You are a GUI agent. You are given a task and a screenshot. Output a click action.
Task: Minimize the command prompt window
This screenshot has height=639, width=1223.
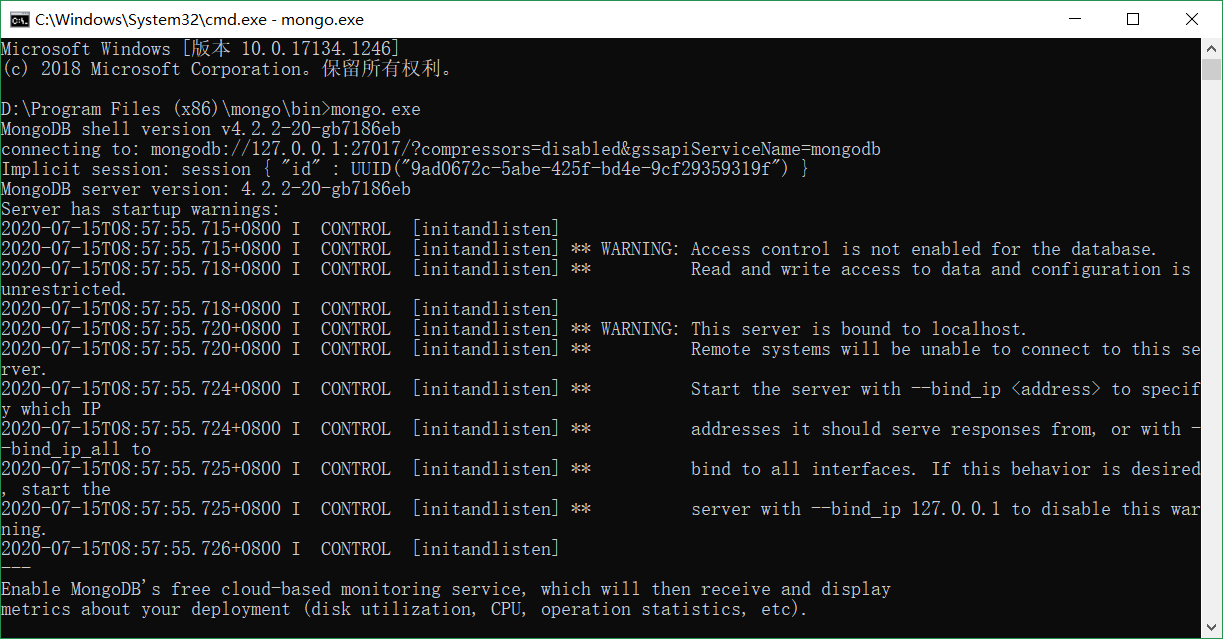pos(1075,18)
